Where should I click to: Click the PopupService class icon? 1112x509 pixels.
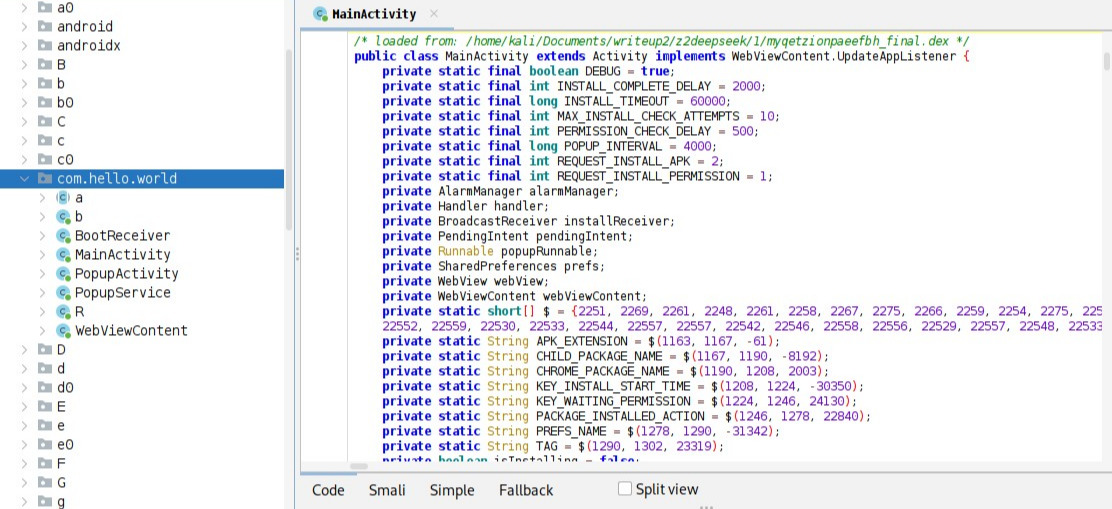click(x=63, y=293)
